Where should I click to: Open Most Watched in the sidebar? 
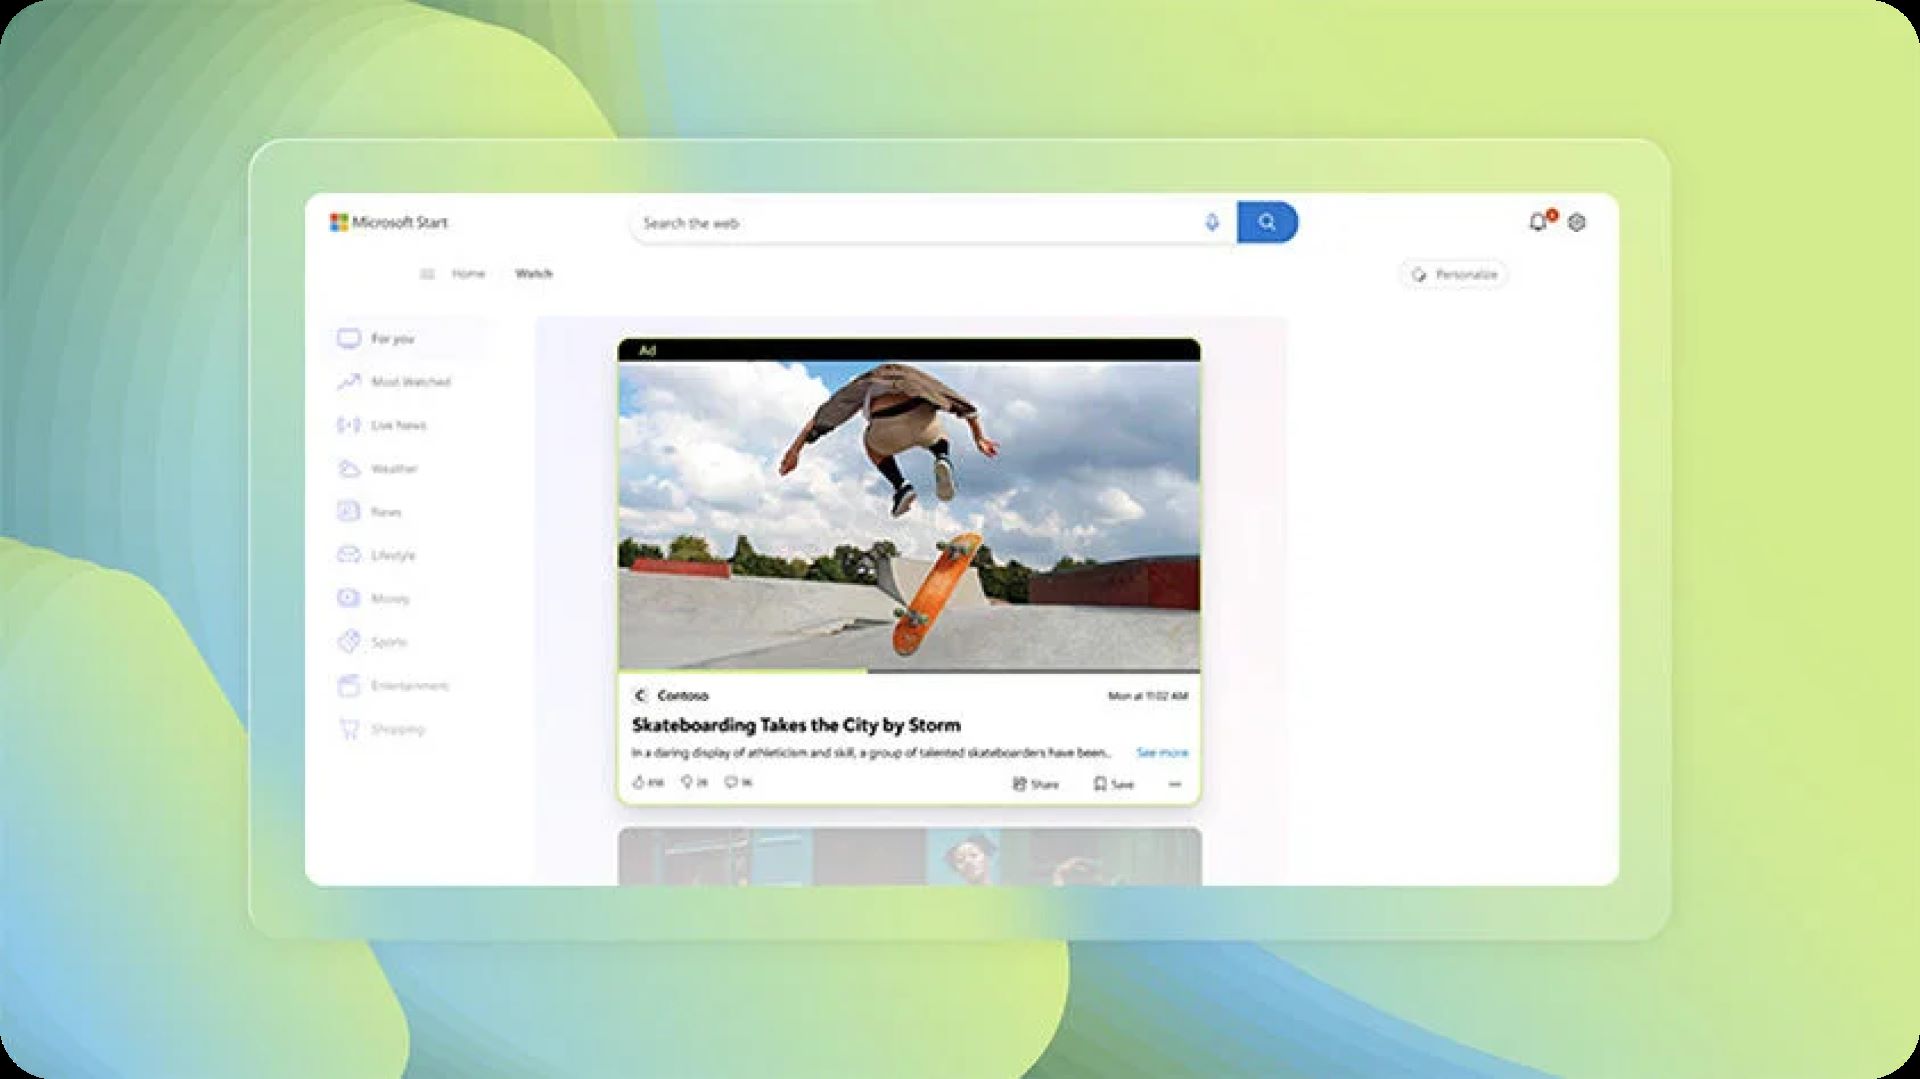396,382
